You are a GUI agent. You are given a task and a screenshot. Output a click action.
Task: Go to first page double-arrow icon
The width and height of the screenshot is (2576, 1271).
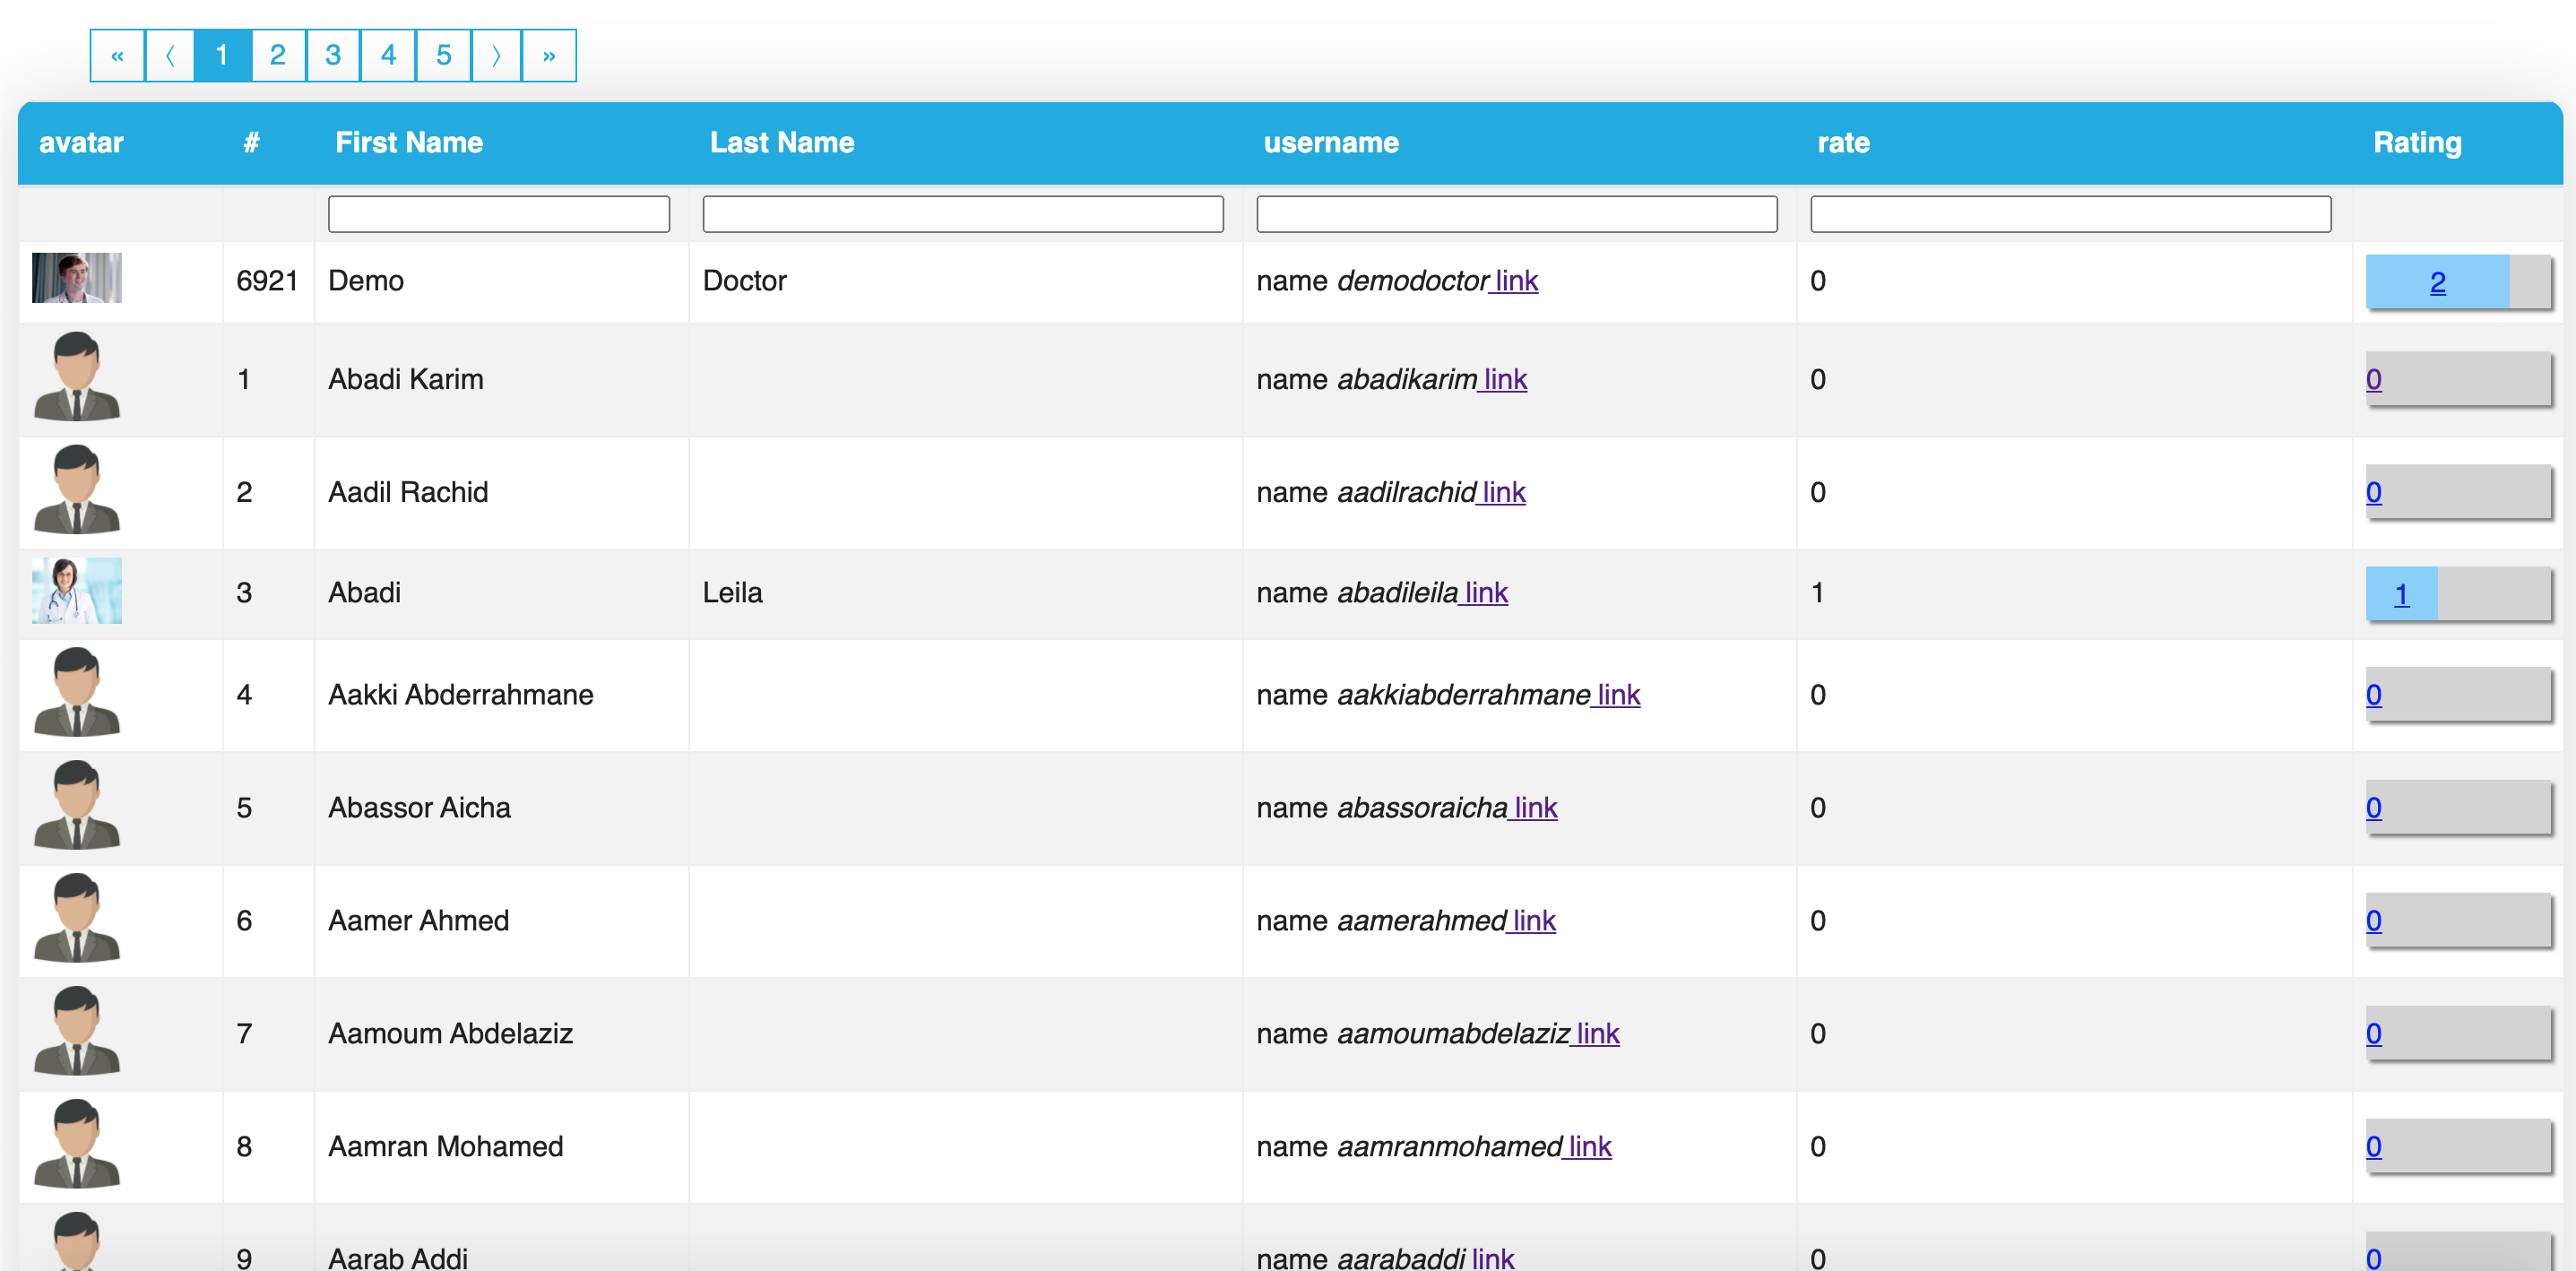point(117,56)
